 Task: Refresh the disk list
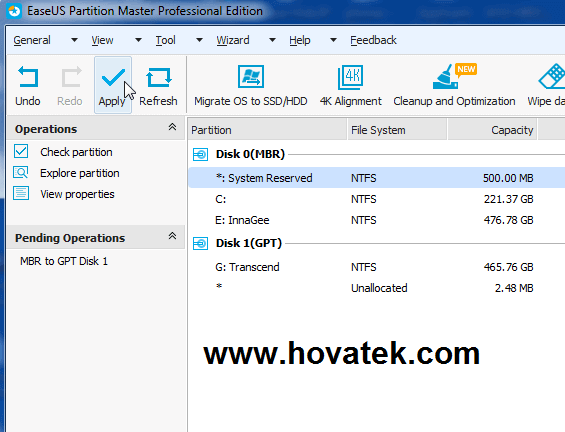point(158,85)
